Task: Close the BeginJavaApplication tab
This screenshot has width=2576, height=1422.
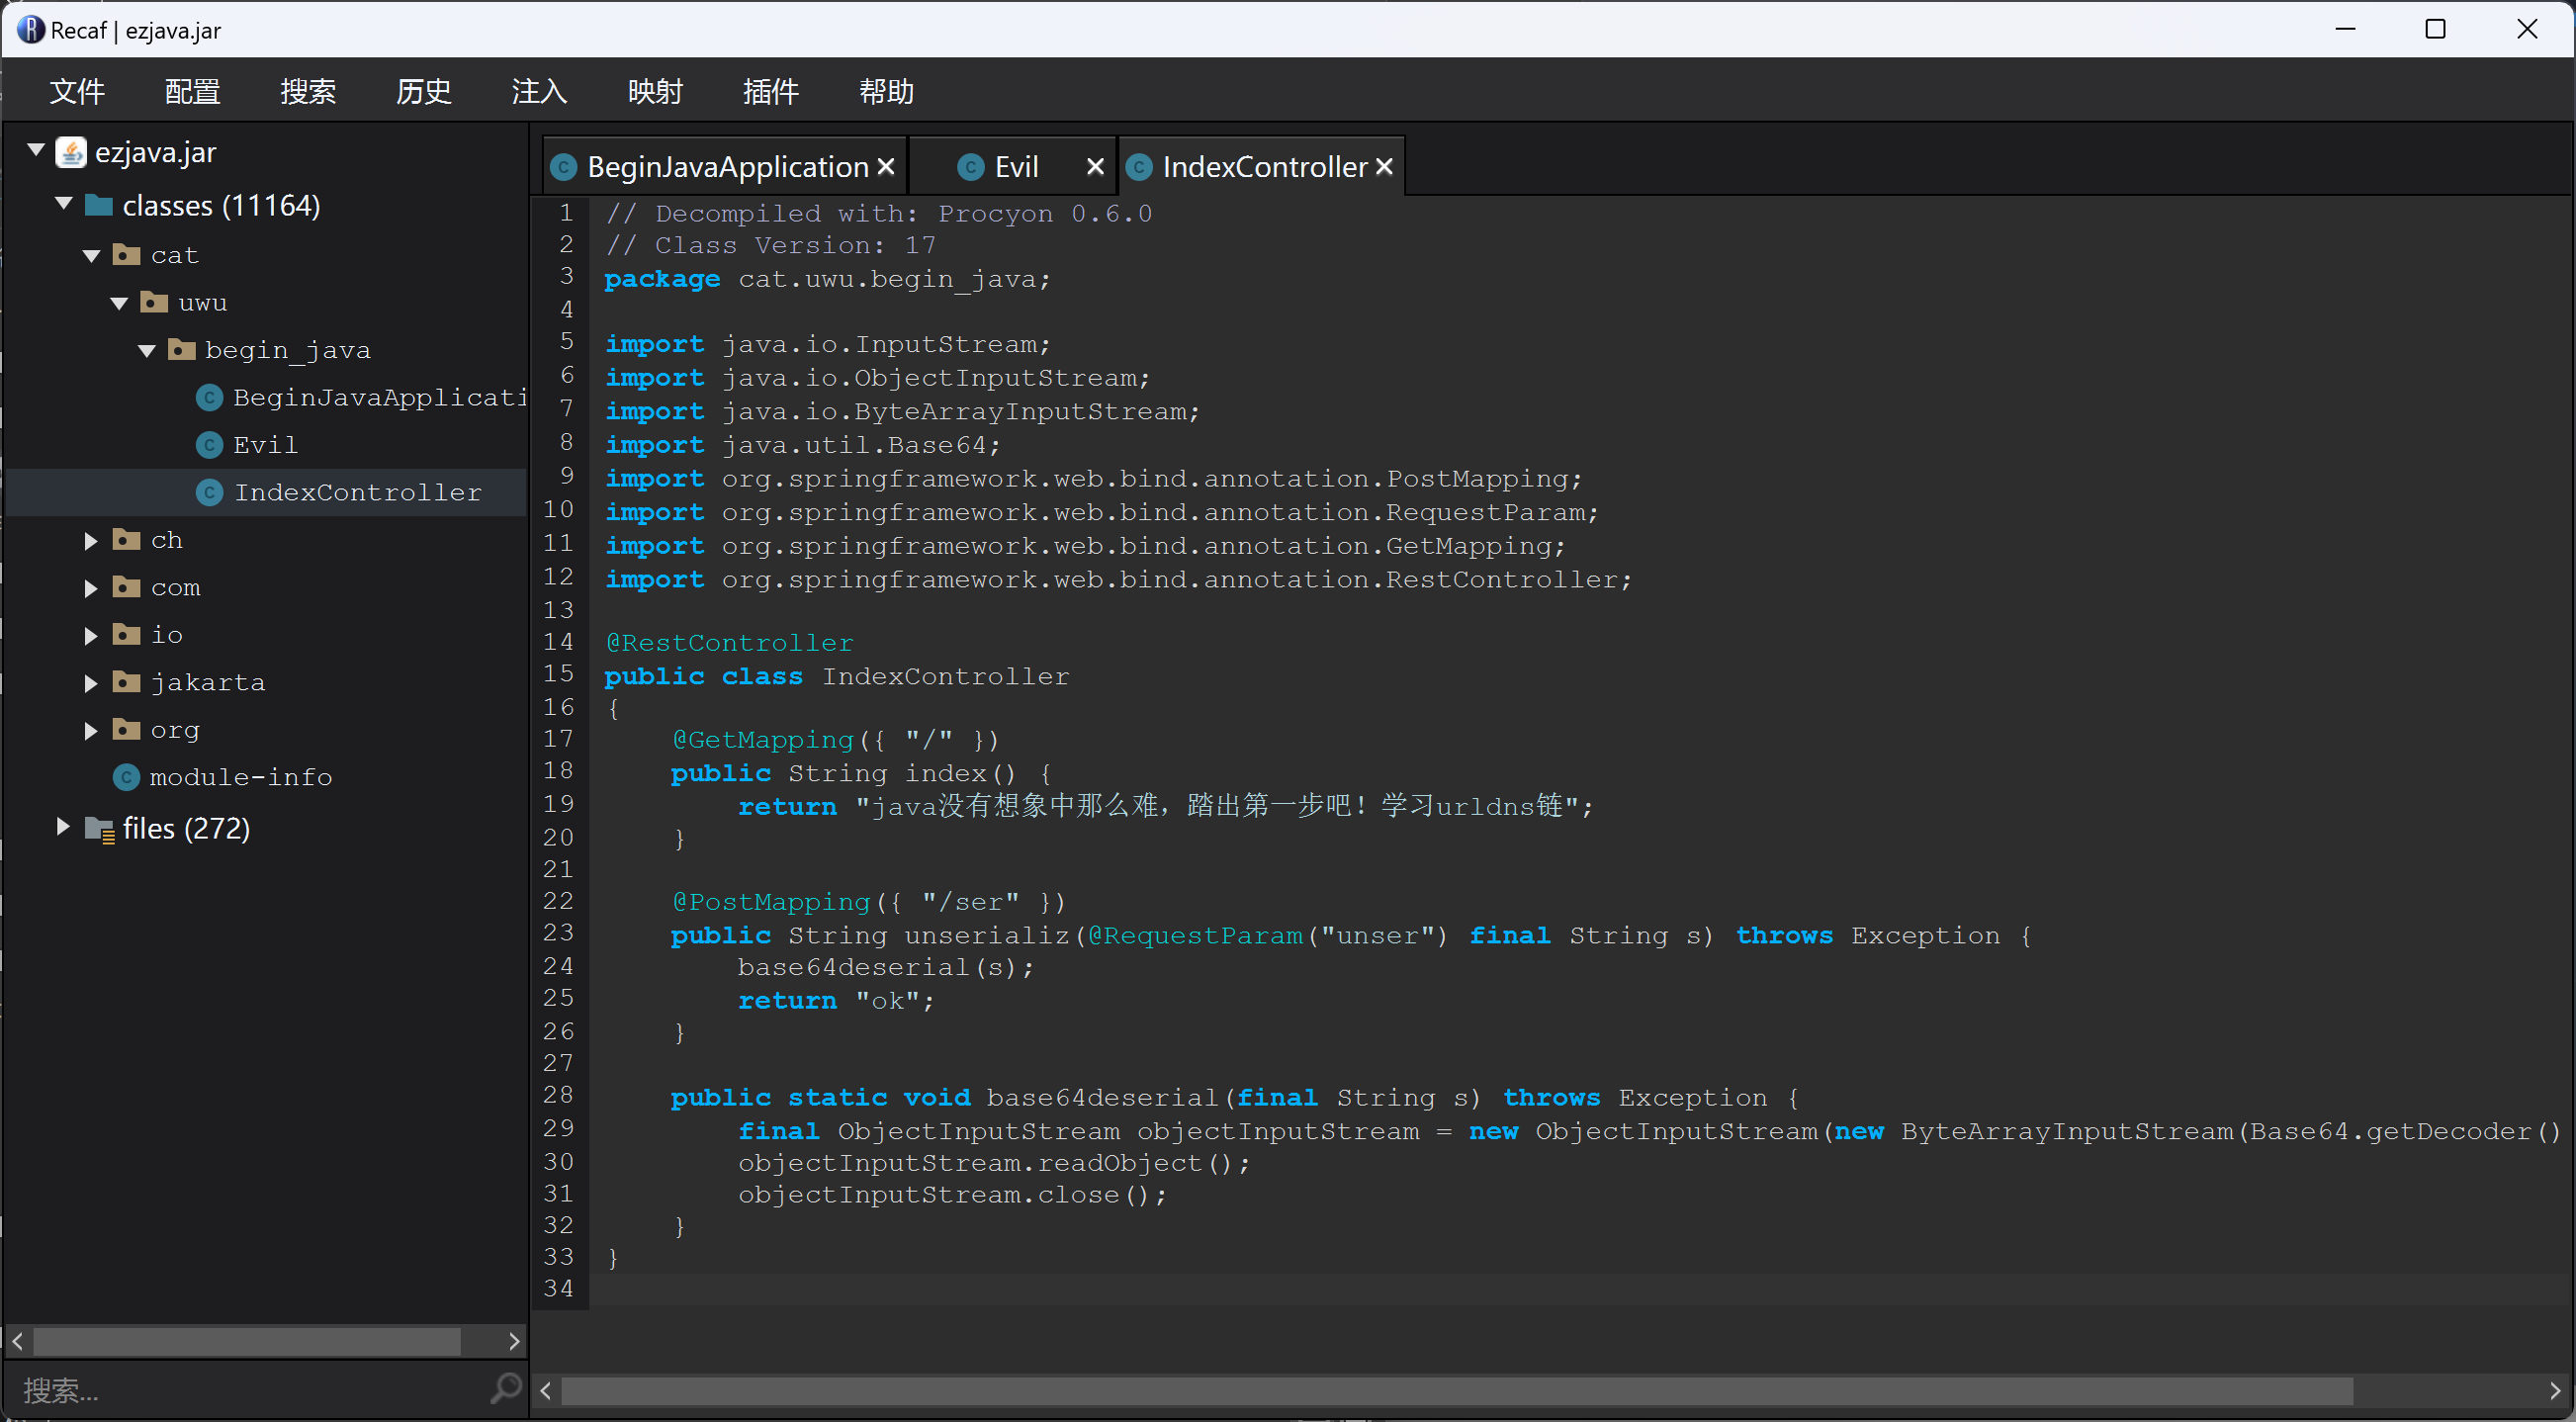Action: 885,167
